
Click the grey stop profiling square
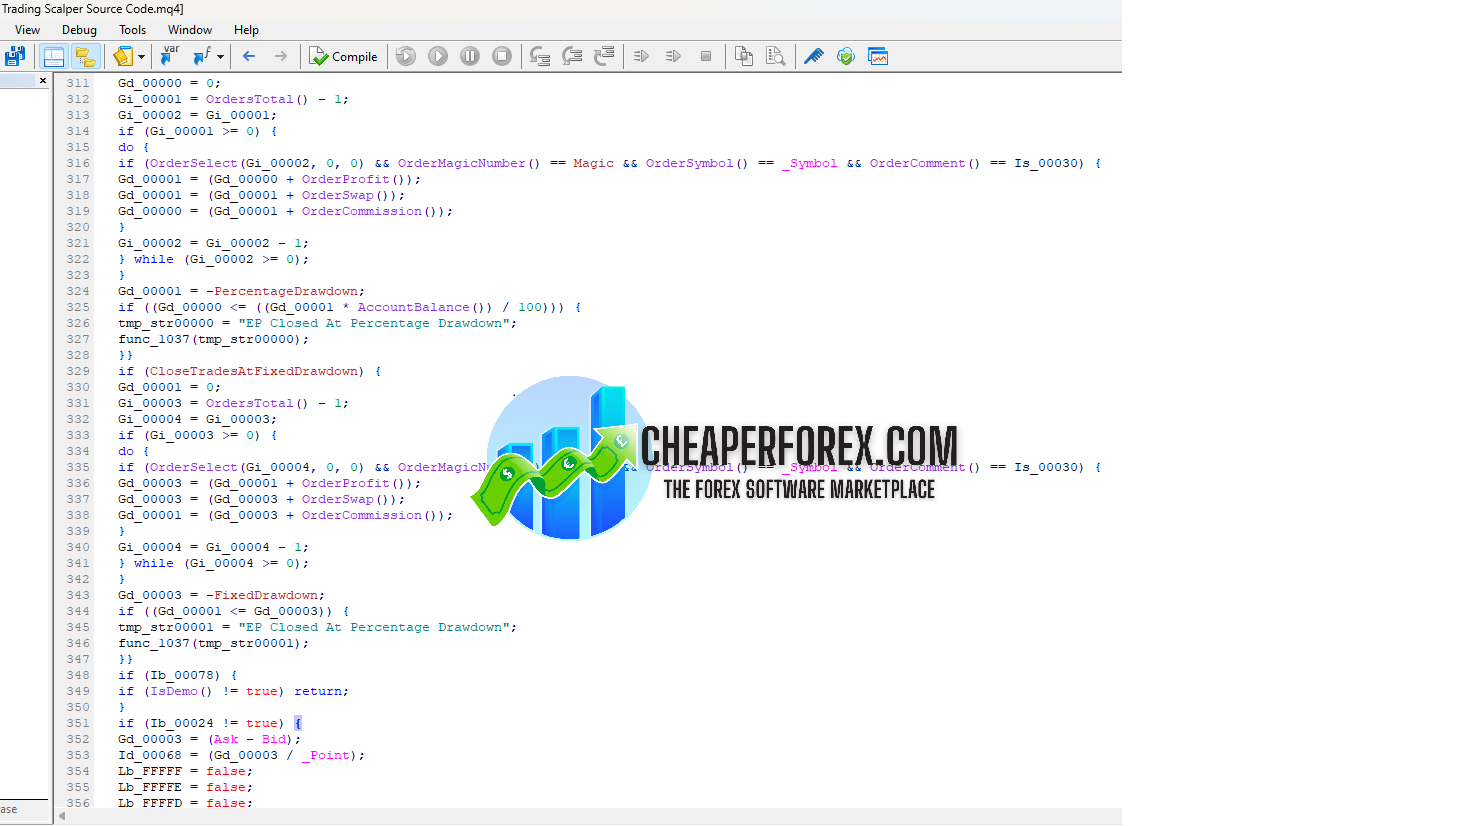[x=706, y=56]
